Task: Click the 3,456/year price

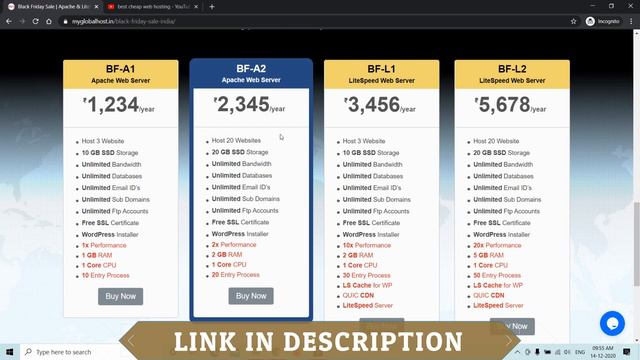Action: [x=380, y=105]
